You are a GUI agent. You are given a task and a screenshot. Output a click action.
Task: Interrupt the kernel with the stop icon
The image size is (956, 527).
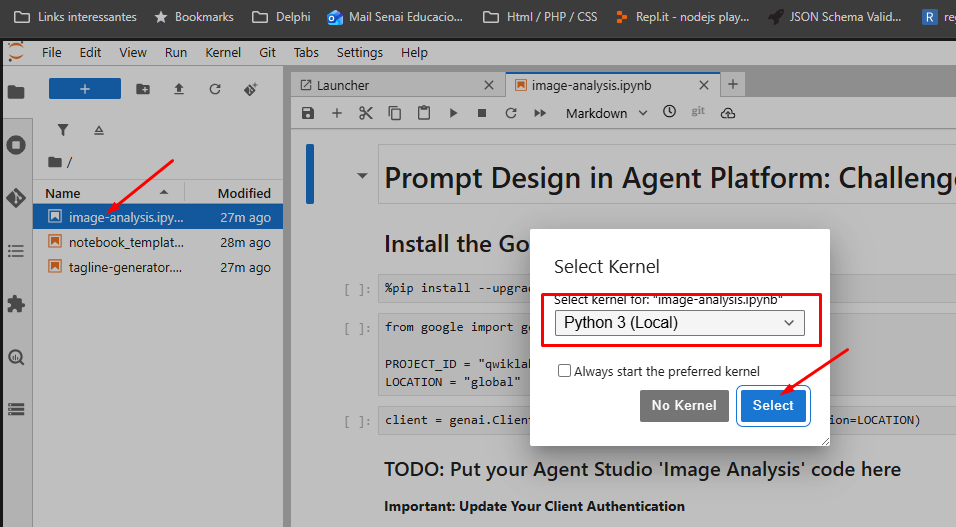pyautogui.click(x=482, y=113)
